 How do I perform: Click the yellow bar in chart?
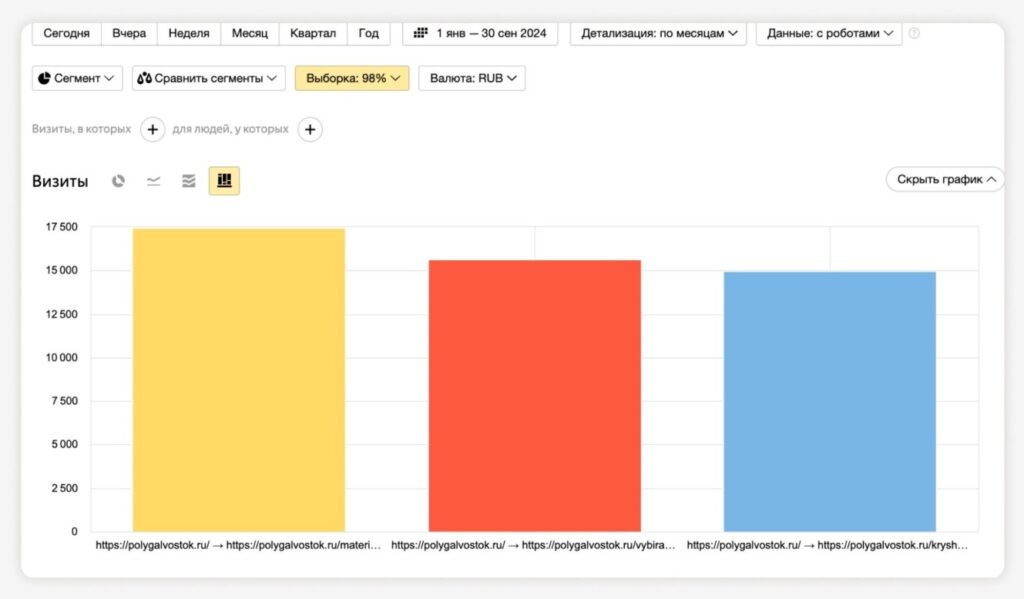coord(239,380)
